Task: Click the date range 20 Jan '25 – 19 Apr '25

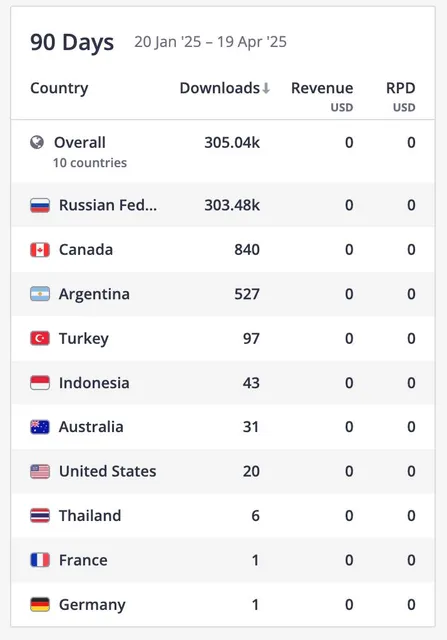Action: pyautogui.click(x=211, y=42)
